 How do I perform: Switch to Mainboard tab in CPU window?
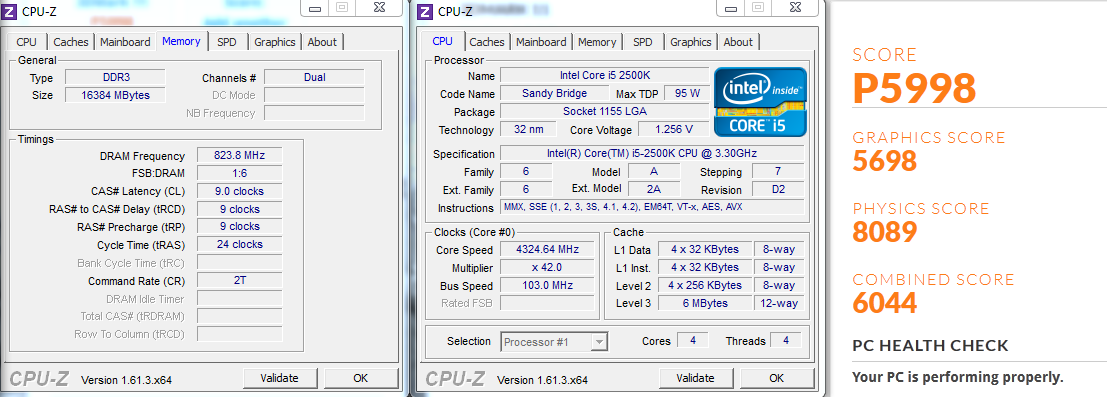[x=541, y=42]
